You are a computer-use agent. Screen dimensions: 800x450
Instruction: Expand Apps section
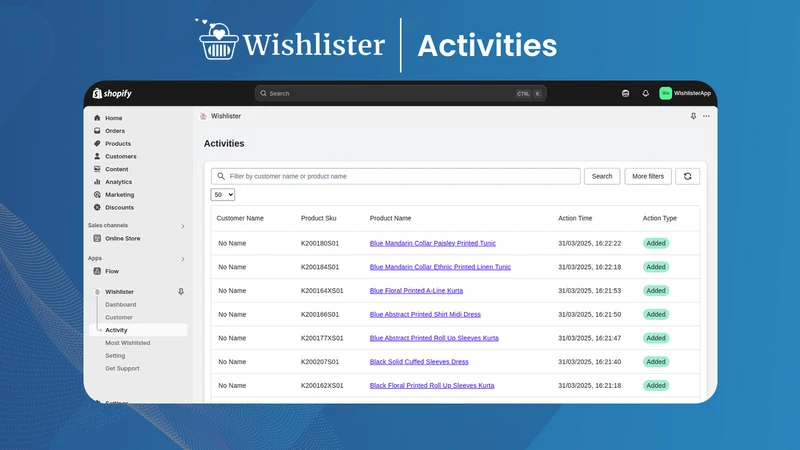click(183, 259)
